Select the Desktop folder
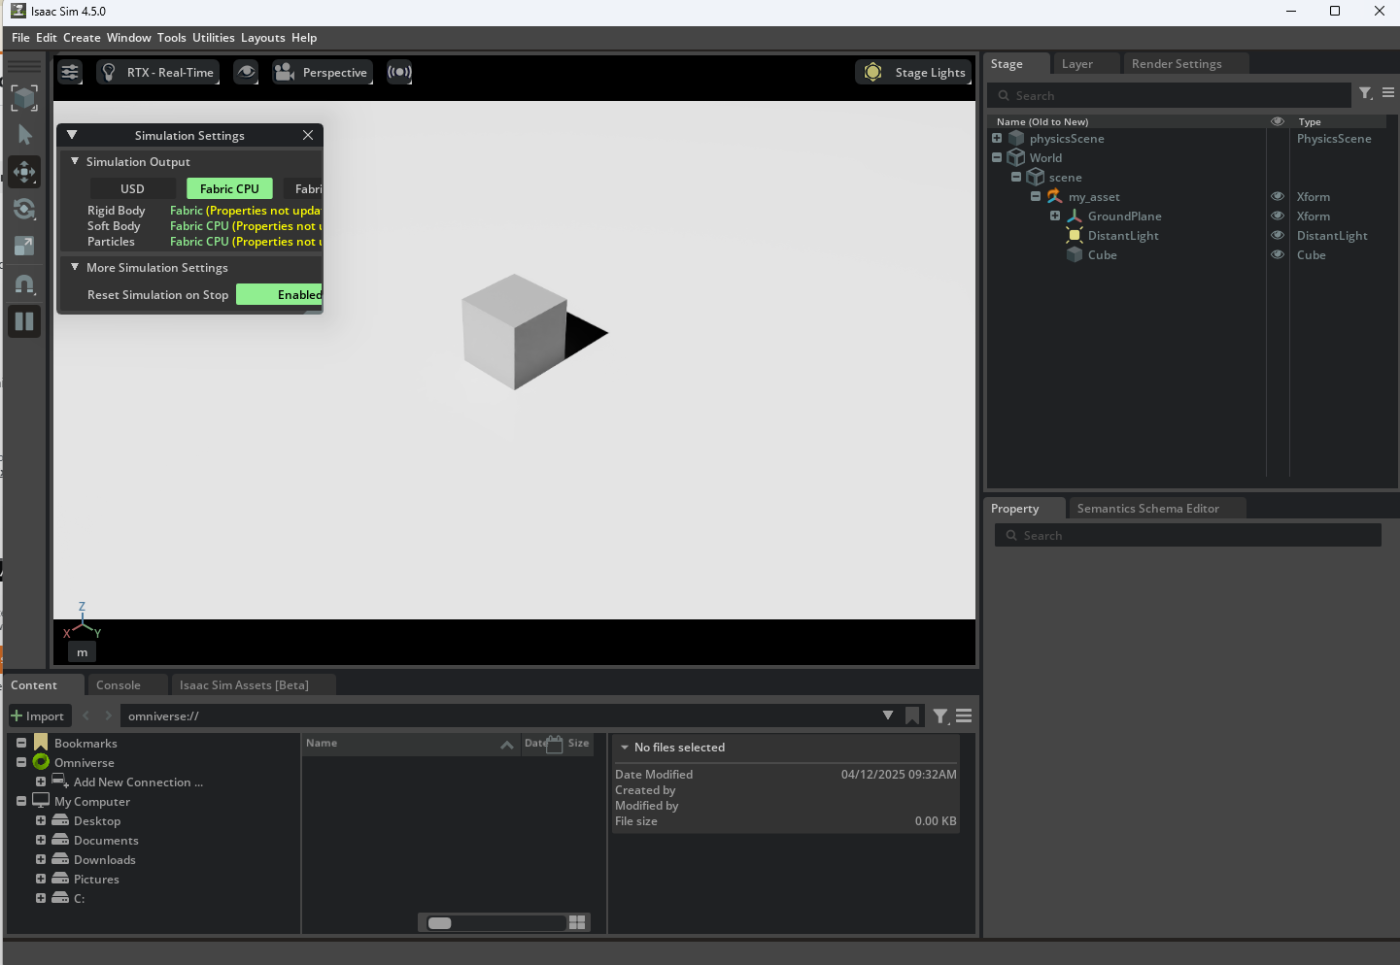1400x965 pixels. 97,821
